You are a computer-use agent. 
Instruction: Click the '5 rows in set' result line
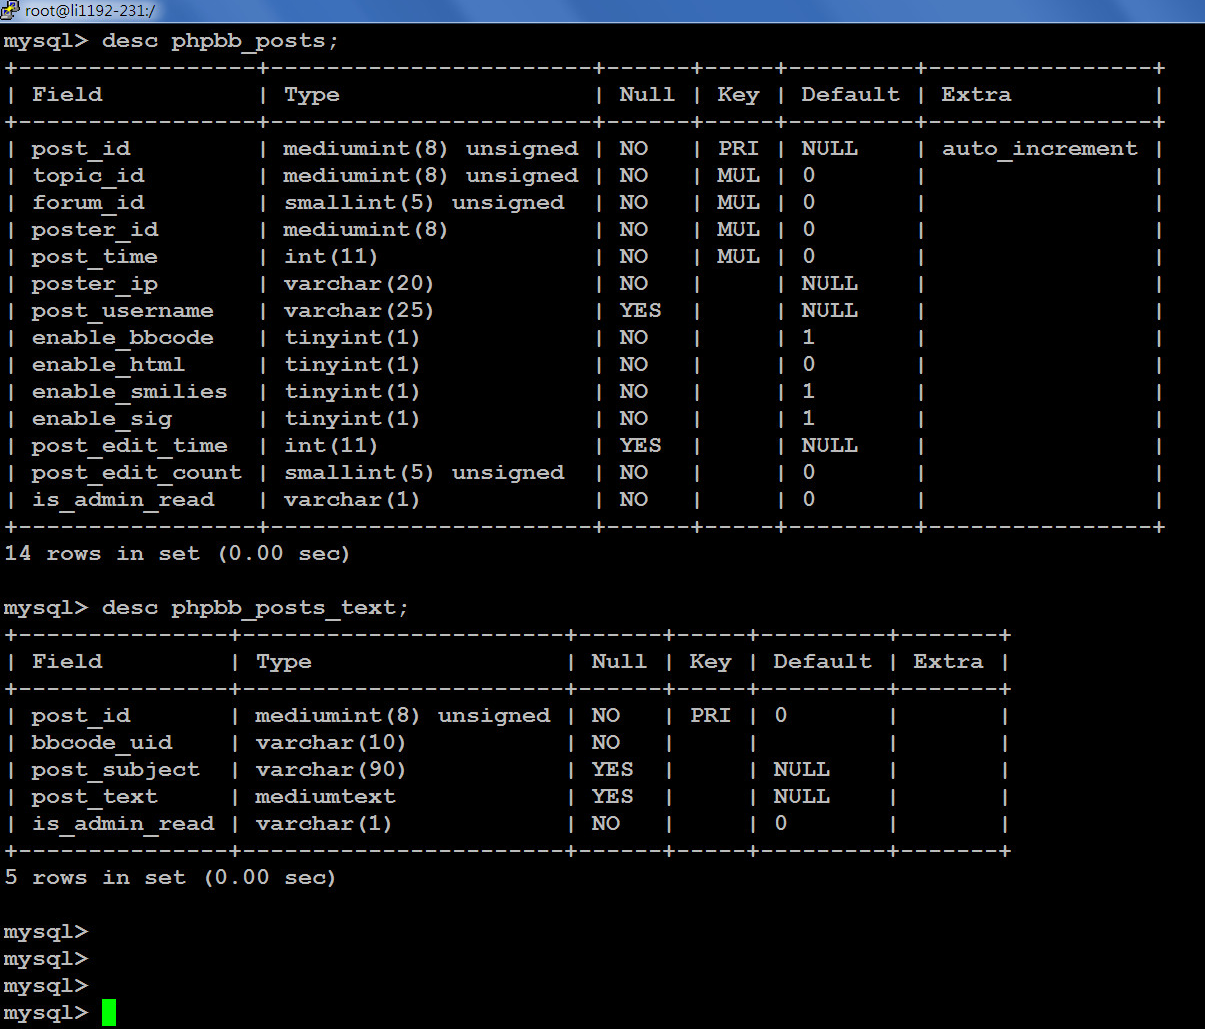tap(170, 878)
